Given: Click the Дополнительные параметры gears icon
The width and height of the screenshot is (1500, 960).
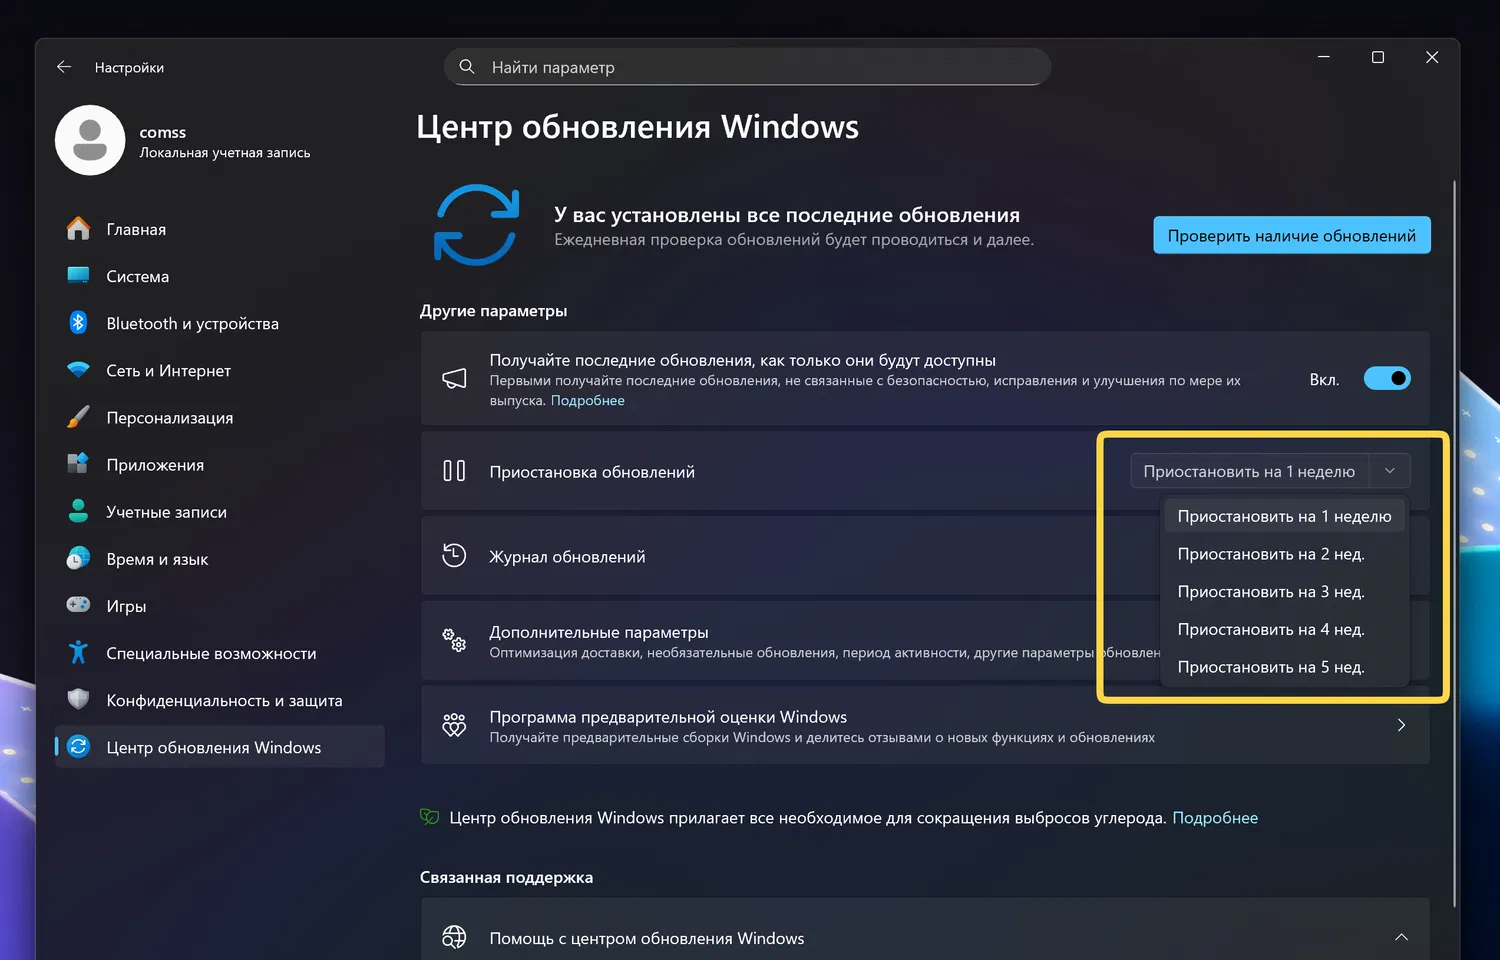Looking at the screenshot, I should [454, 640].
